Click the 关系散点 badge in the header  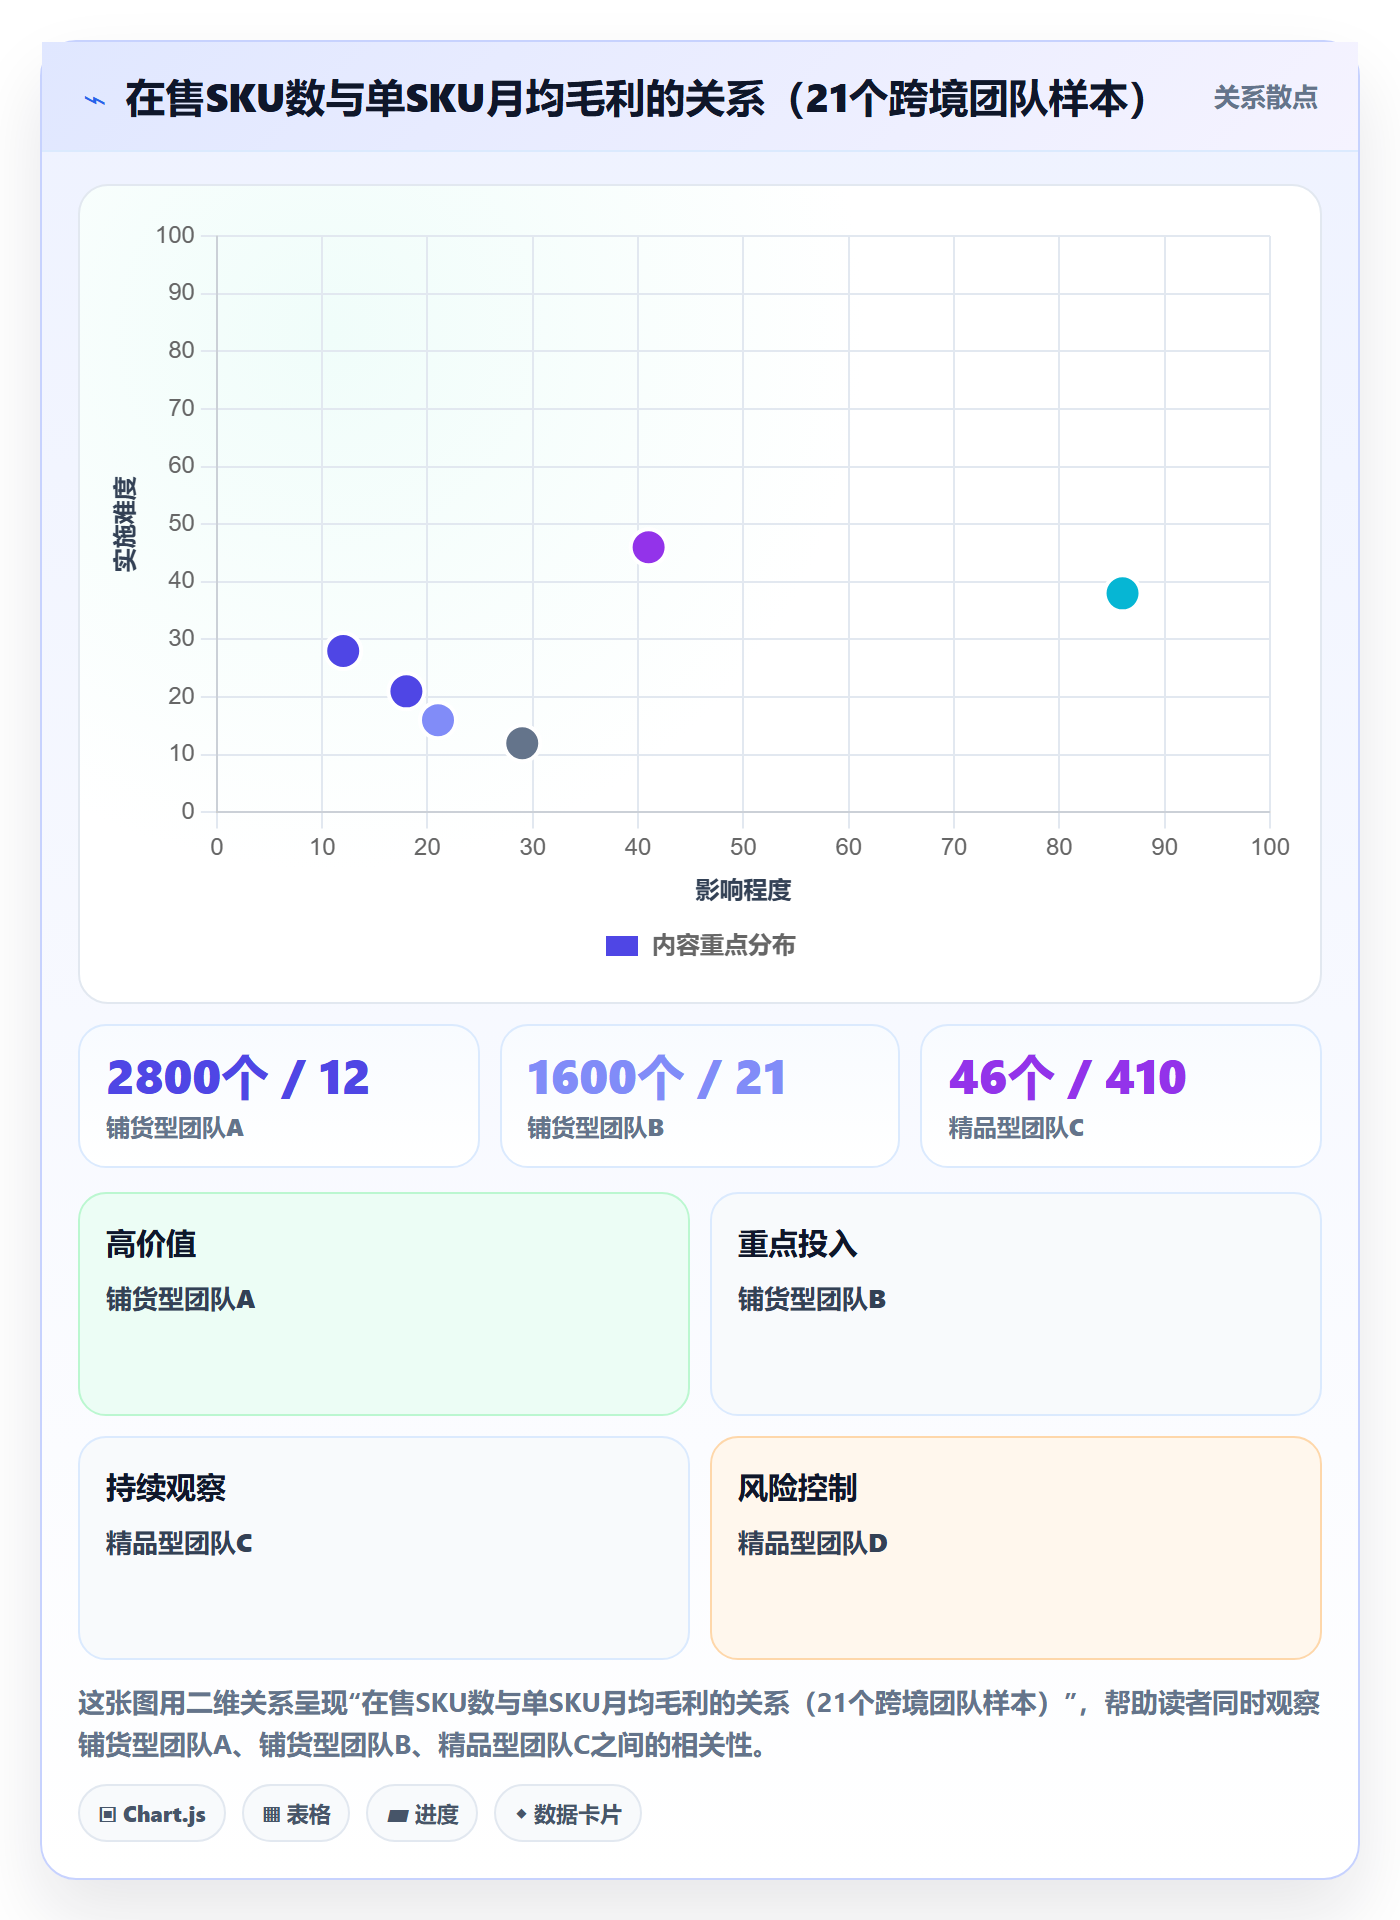(1265, 98)
